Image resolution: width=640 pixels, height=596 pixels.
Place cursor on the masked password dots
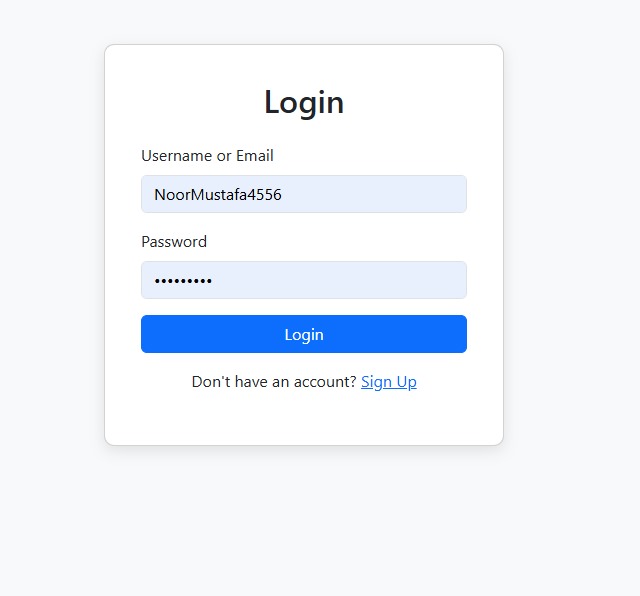183,281
